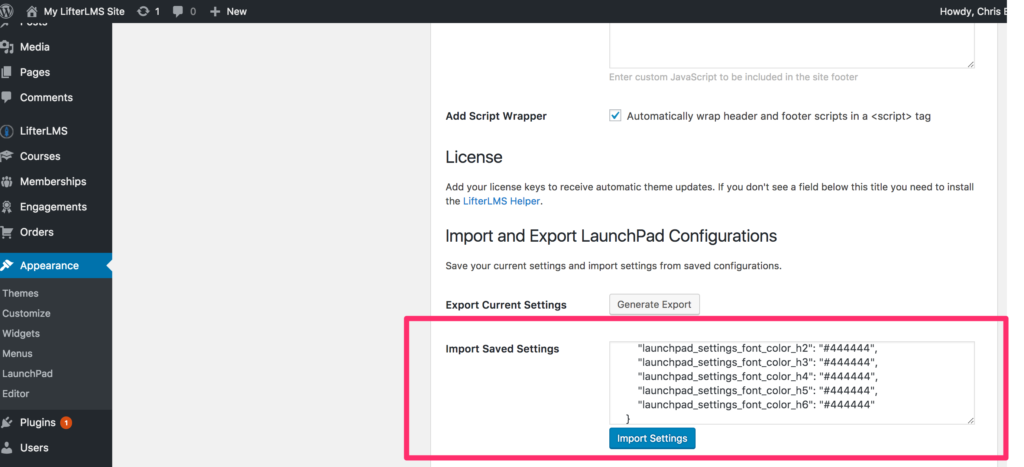
Task: Open Orders in the sidebar
Action: [x=37, y=232]
